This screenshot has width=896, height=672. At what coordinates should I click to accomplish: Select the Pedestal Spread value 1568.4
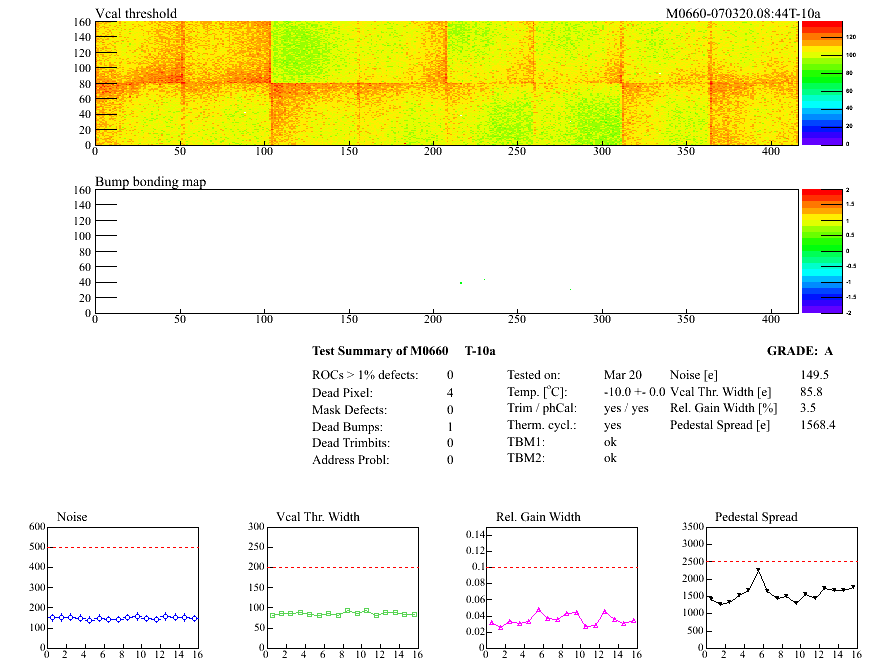818,426
